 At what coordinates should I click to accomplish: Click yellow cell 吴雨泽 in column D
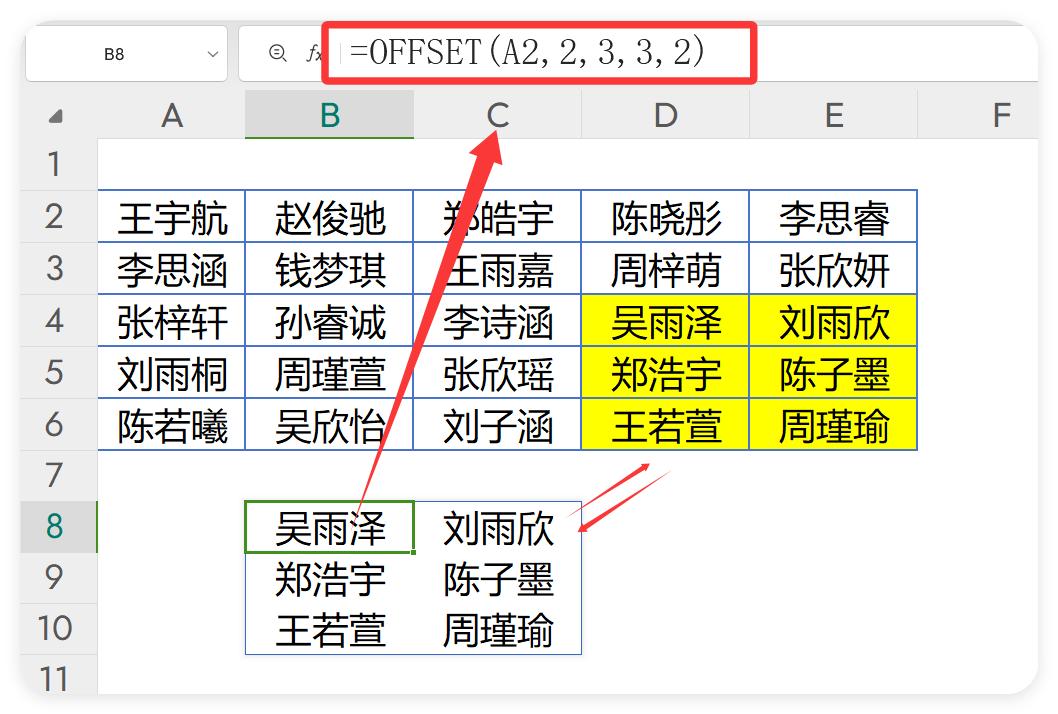[665, 321]
